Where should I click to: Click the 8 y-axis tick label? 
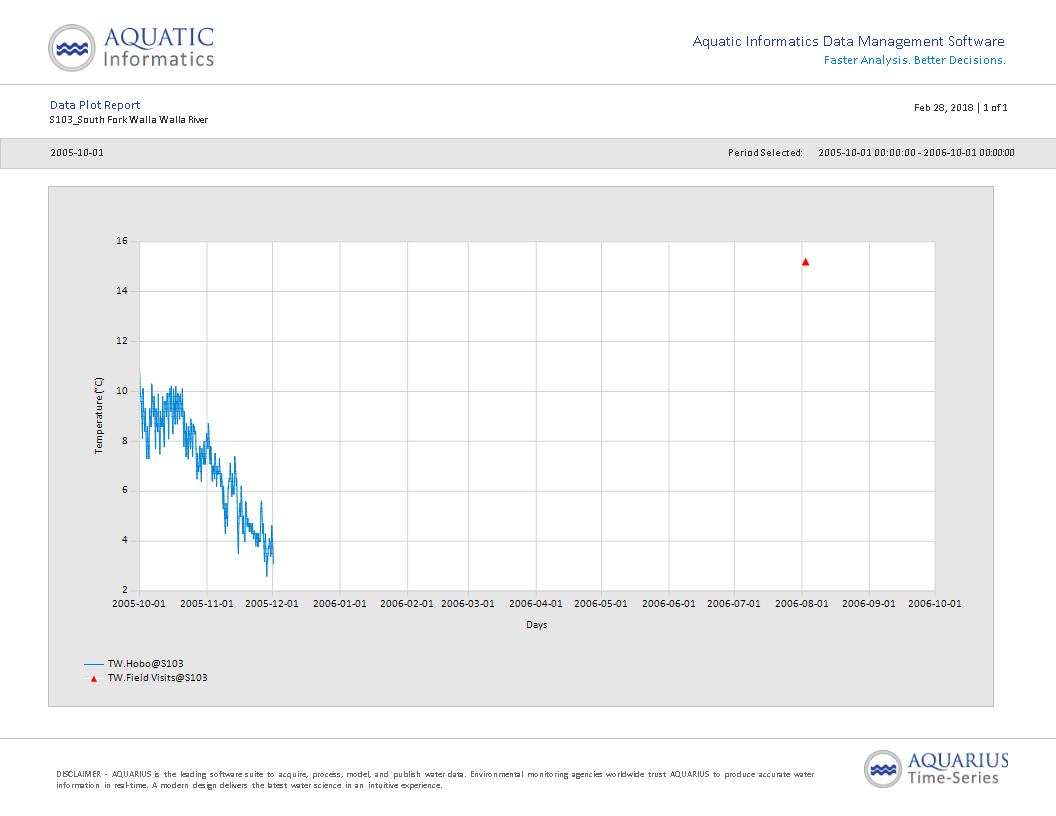[x=125, y=441]
